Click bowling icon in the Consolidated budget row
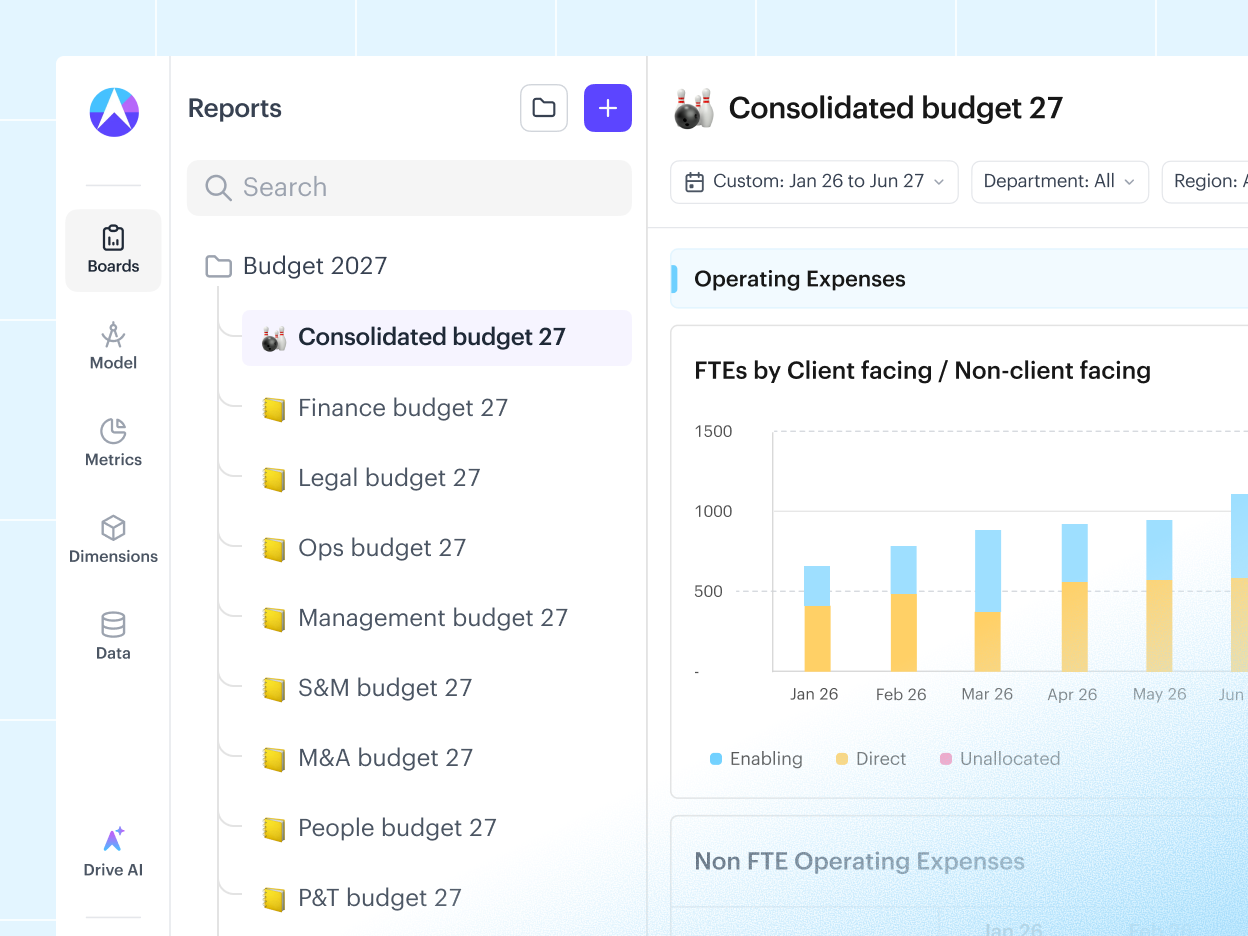Image resolution: width=1248 pixels, height=936 pixels. pyautogui.click(x=274, y=338)
